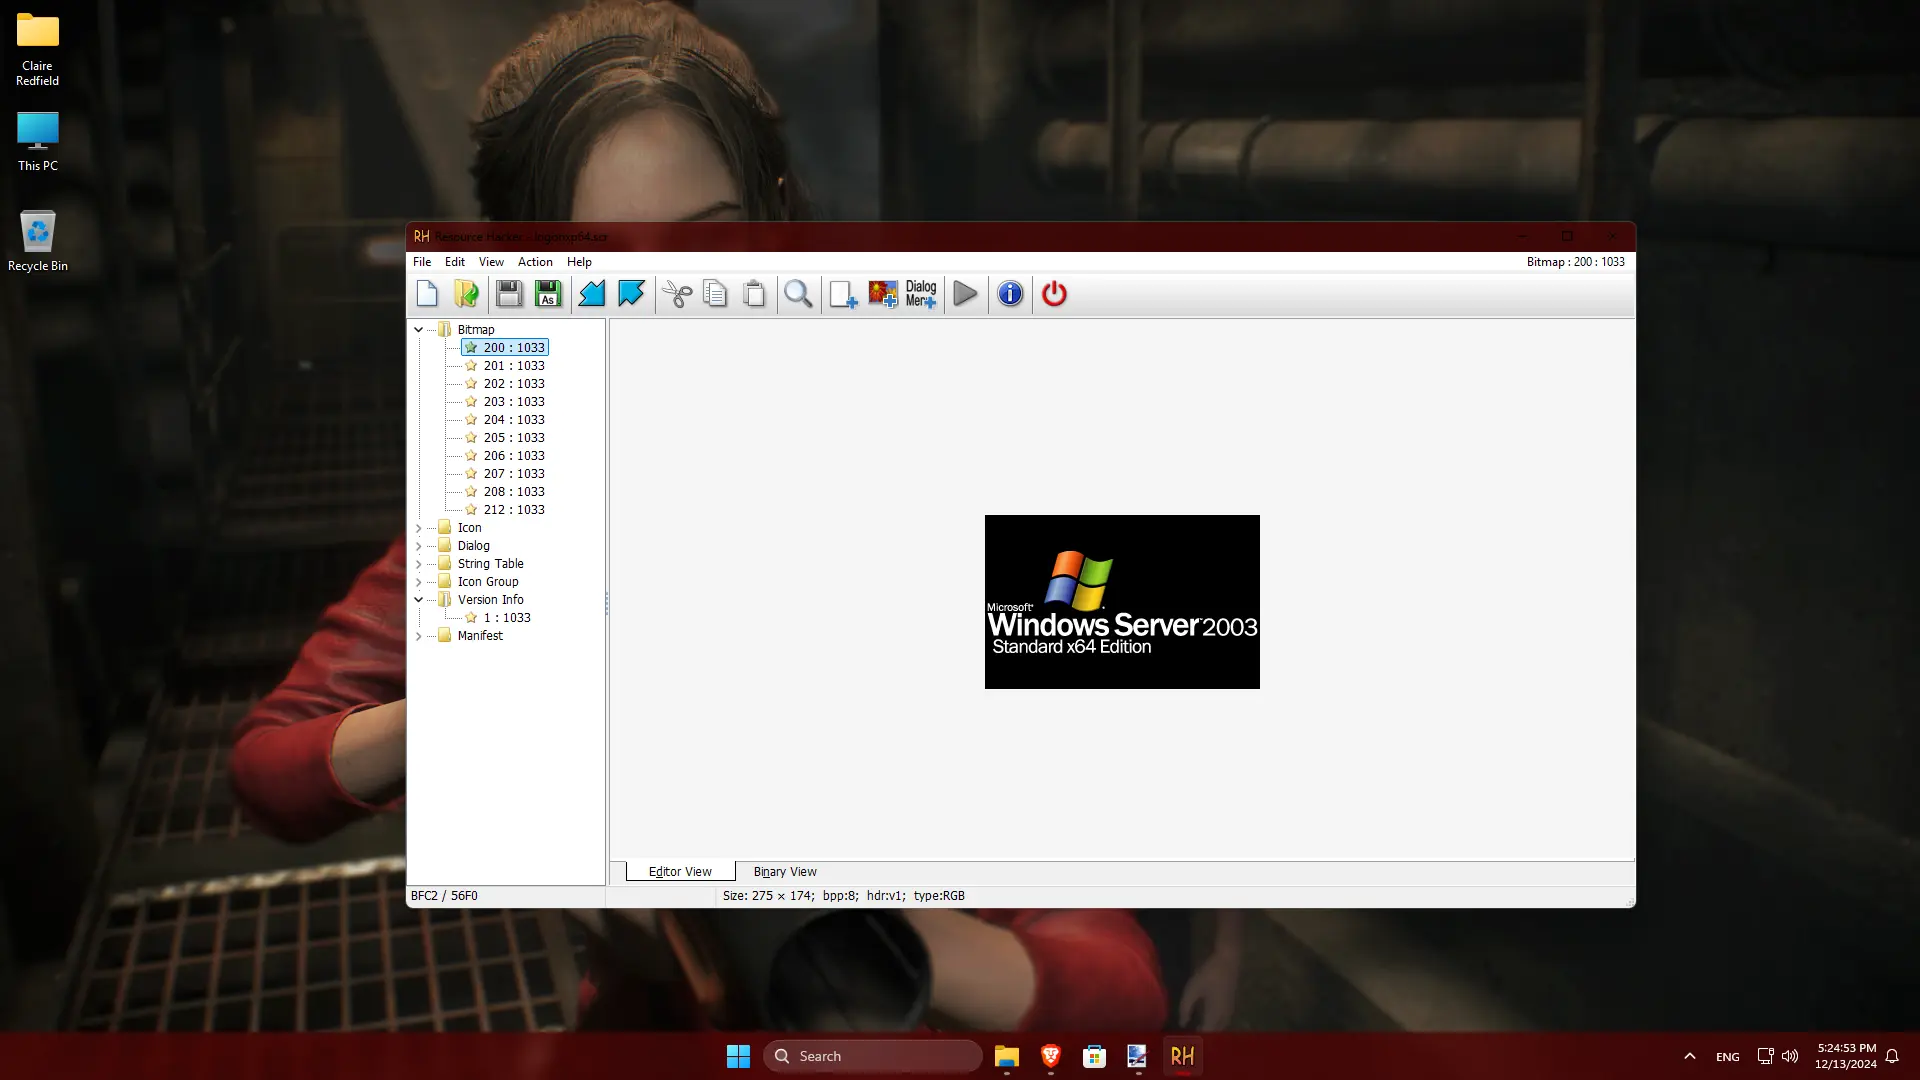The image size is (1920, 1080).
Task: Expand the Manifest tree node
Action: [x=419, y=636]
